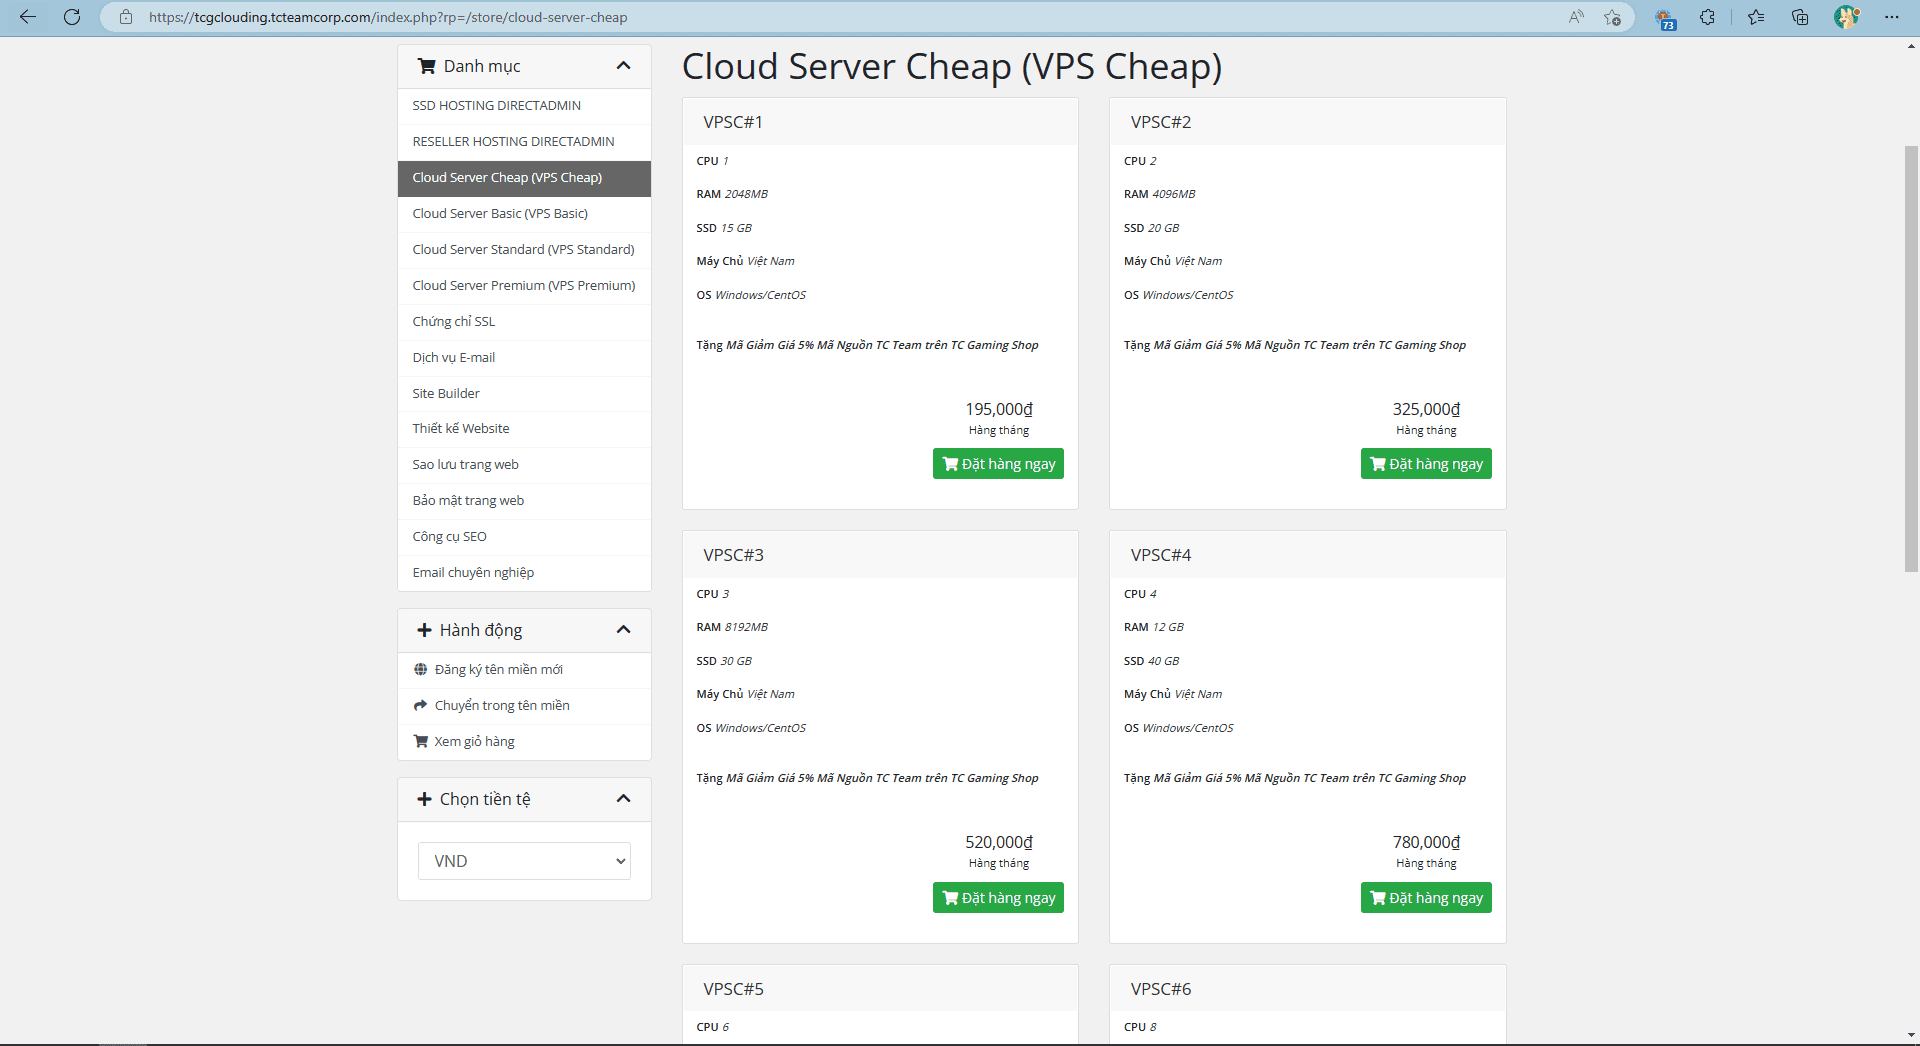Open Settings and more ellipsis menu
This screenshot has width=1920, height=1046.
click(1891, 17)
